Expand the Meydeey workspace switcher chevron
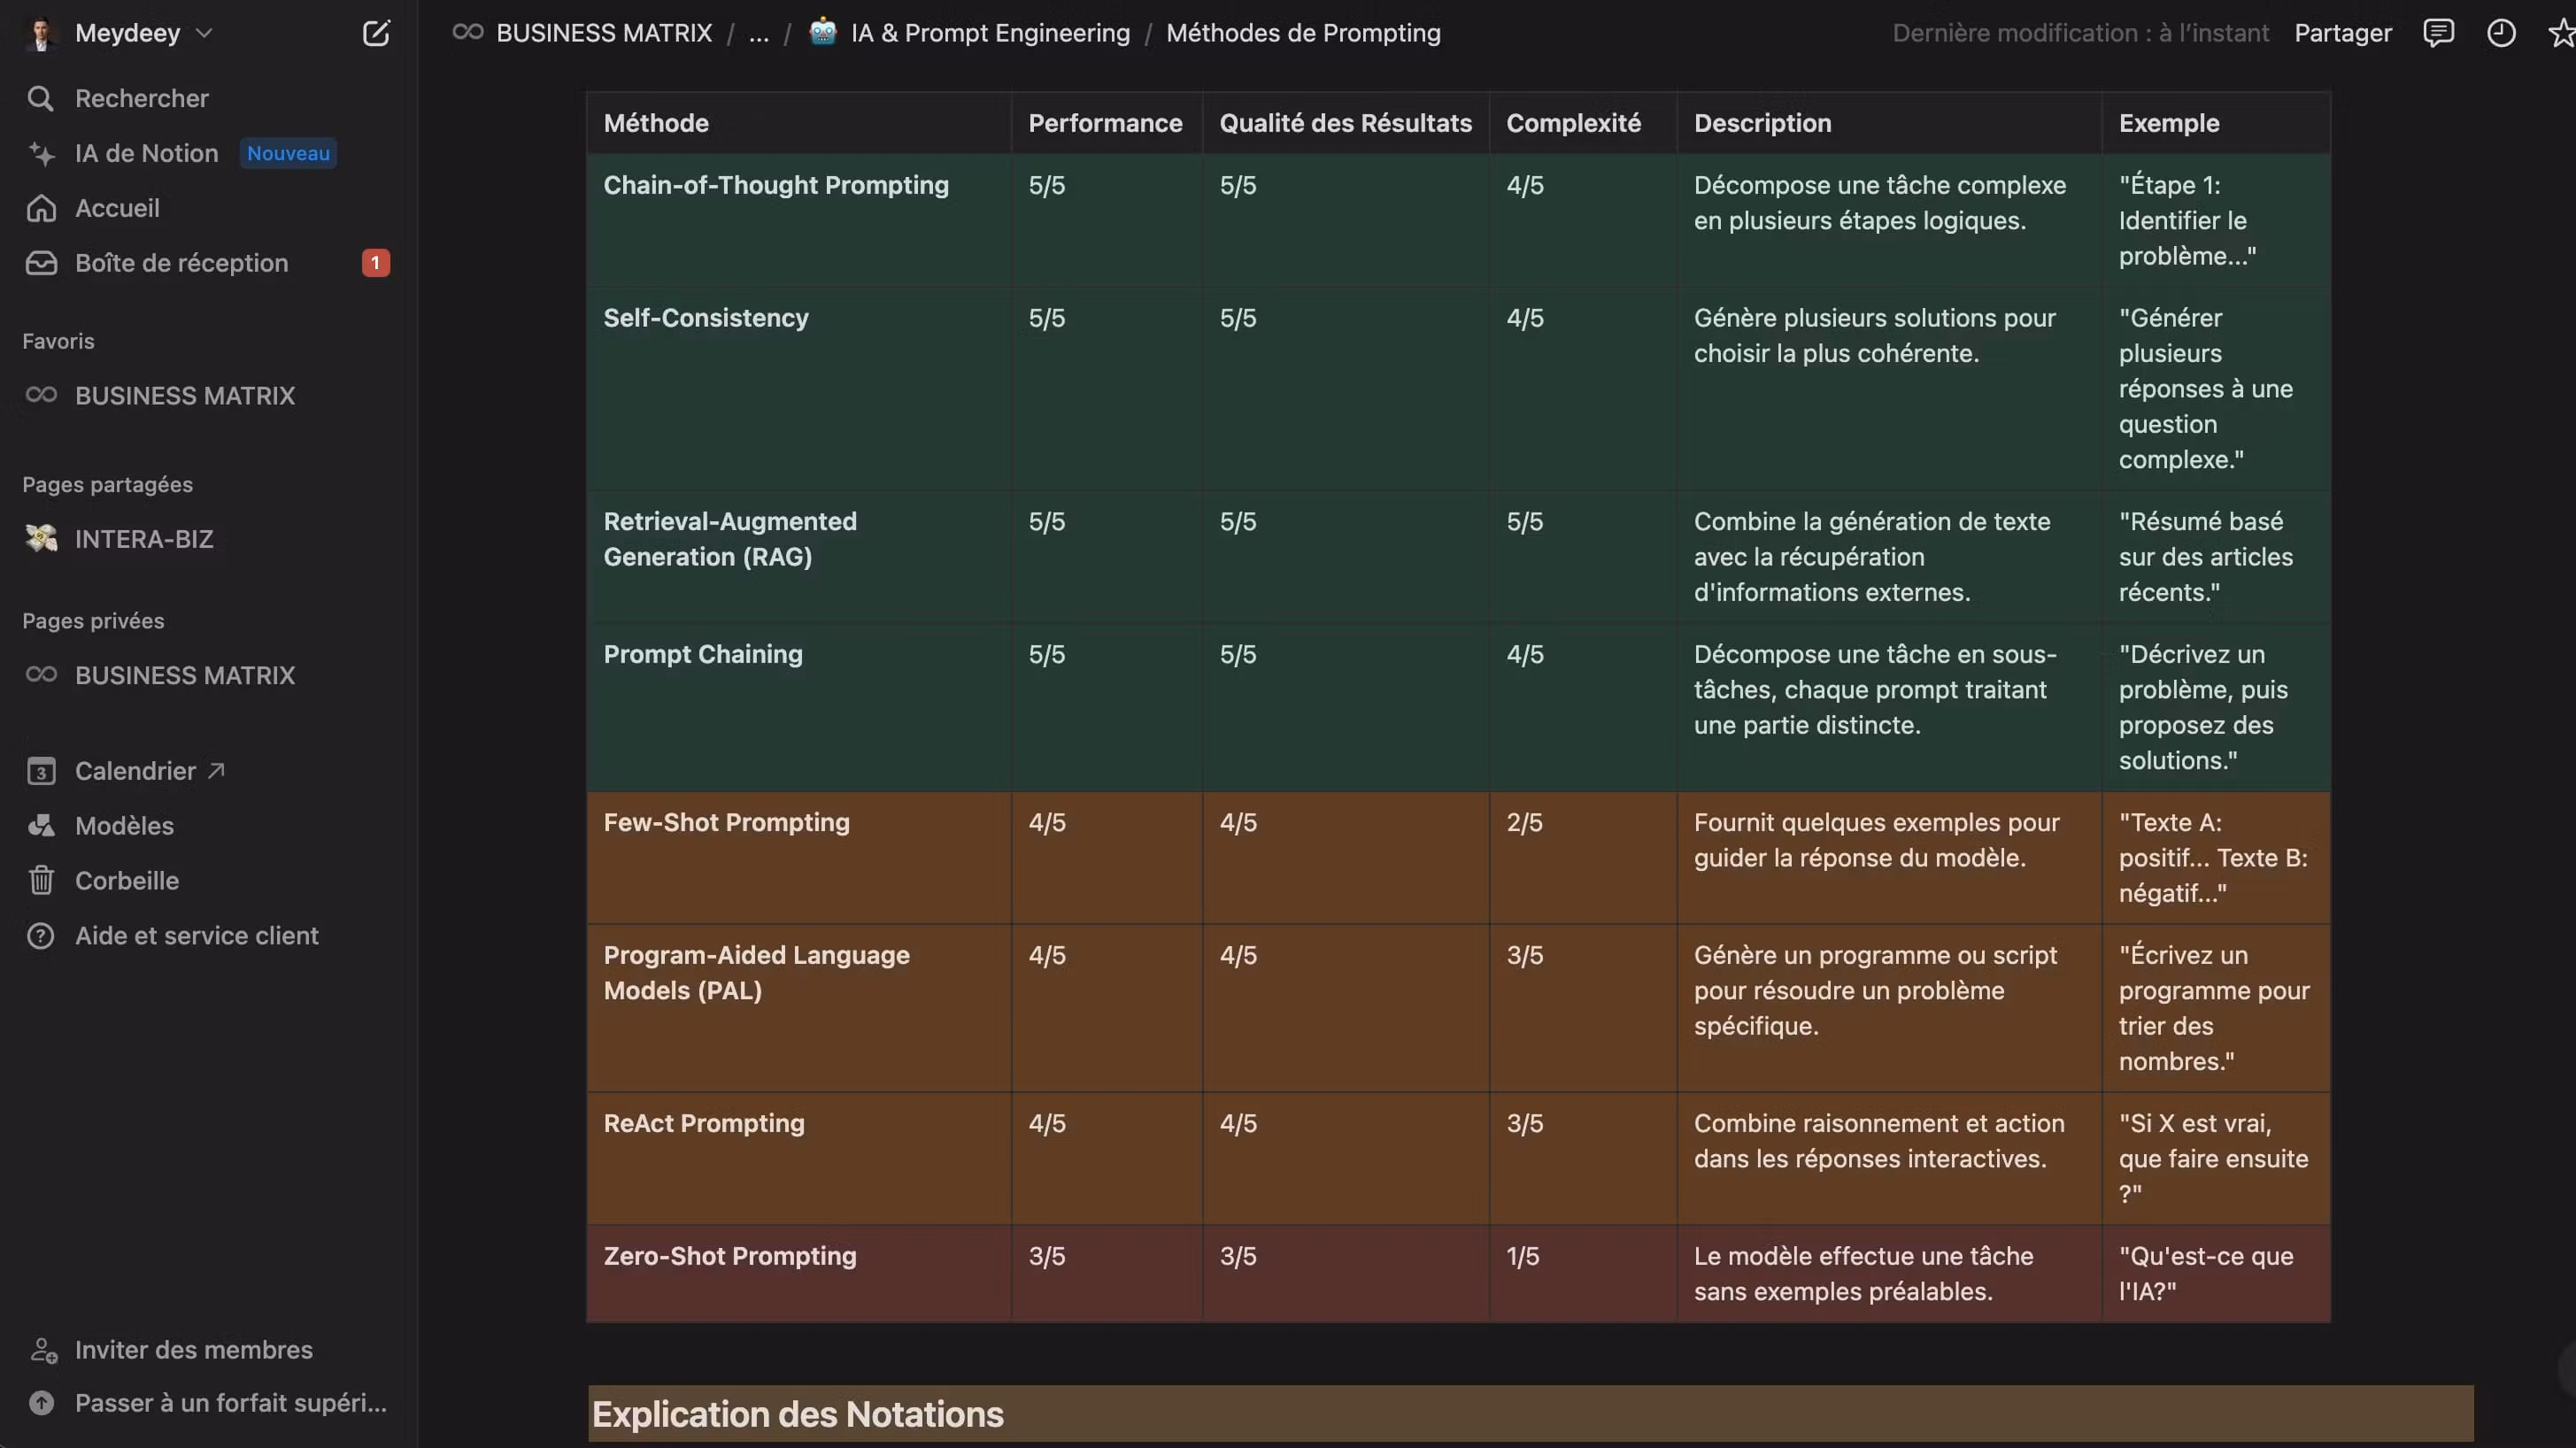2576x1448 pixels. tap(204, 33)
